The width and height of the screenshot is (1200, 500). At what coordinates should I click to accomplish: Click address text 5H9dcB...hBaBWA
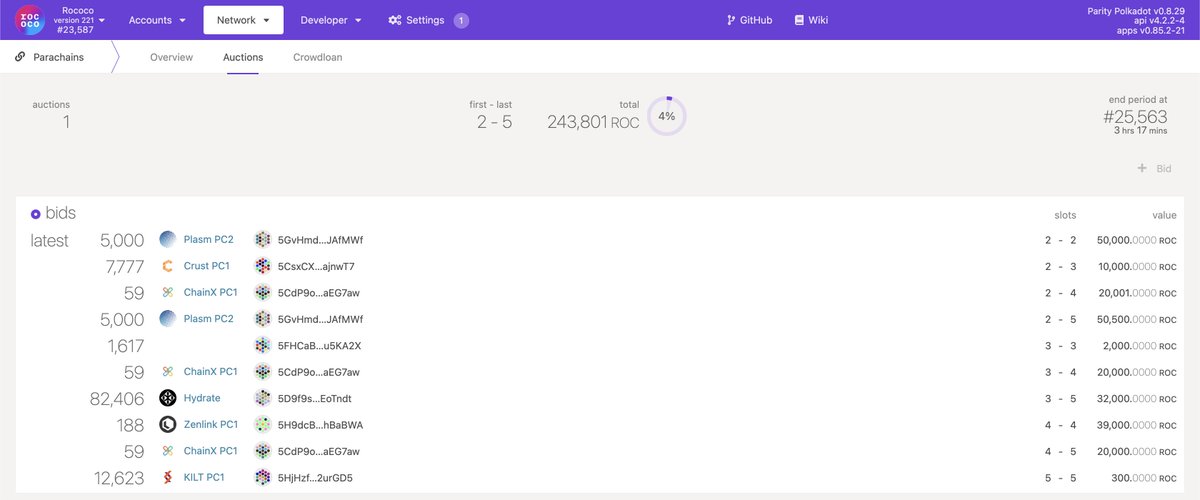(320, 425)
